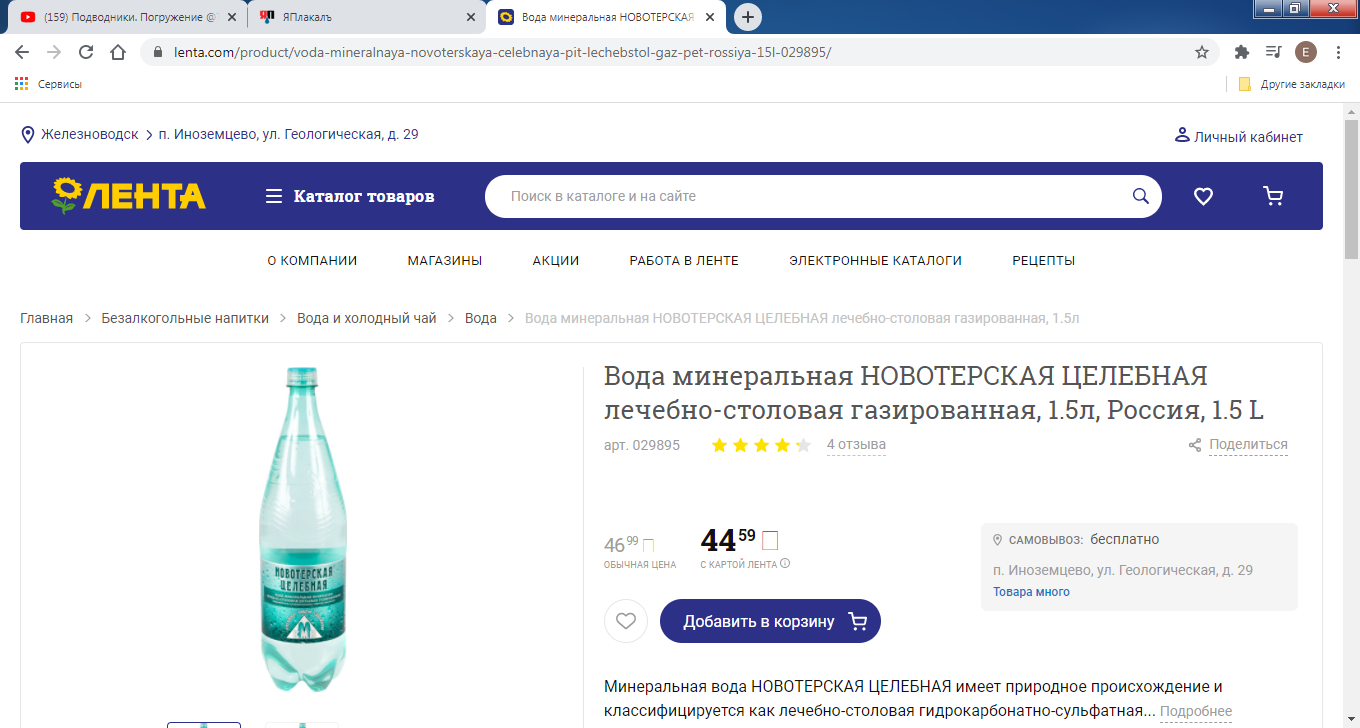Switch to the ЯПлакалъ tab
The height and width of the screenshot is (728, 1360).
tap(366, 17)
